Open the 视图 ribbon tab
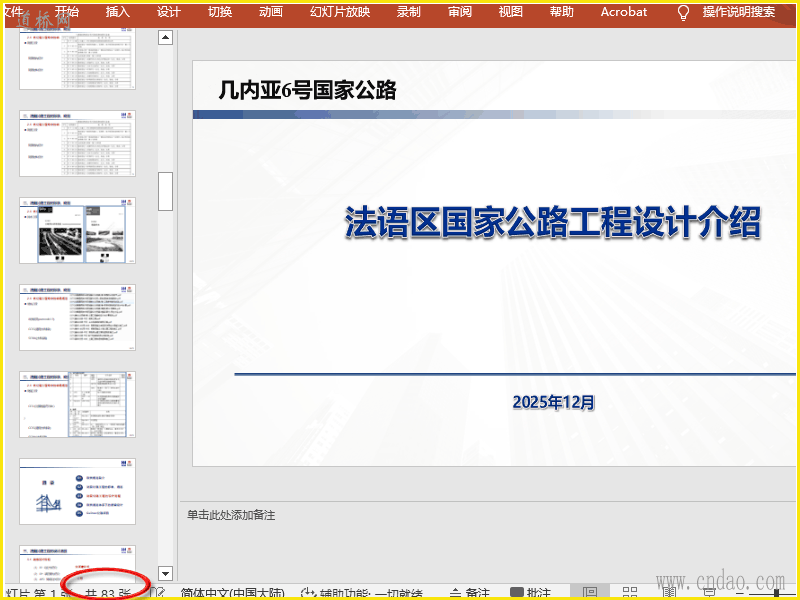The height and width of the screenshot is (600, 800). pos(511,11)
